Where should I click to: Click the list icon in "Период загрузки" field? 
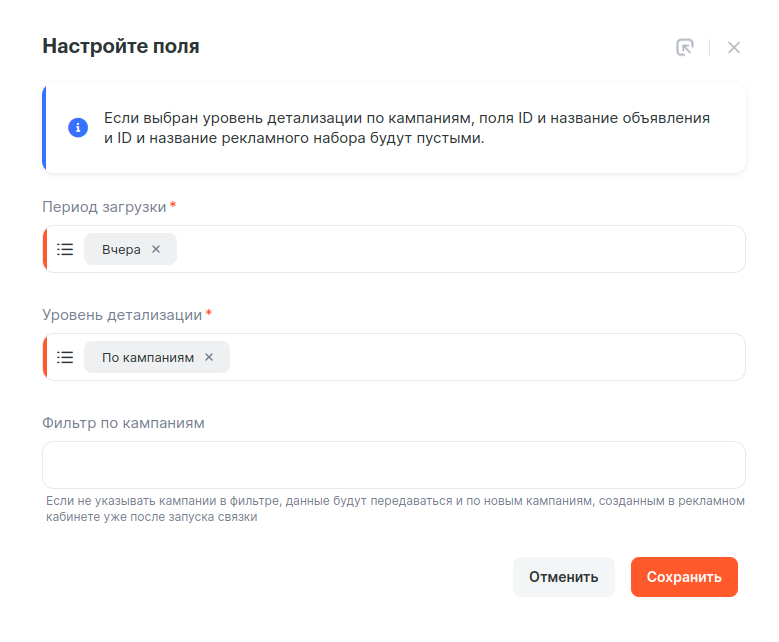coord(65,249)
